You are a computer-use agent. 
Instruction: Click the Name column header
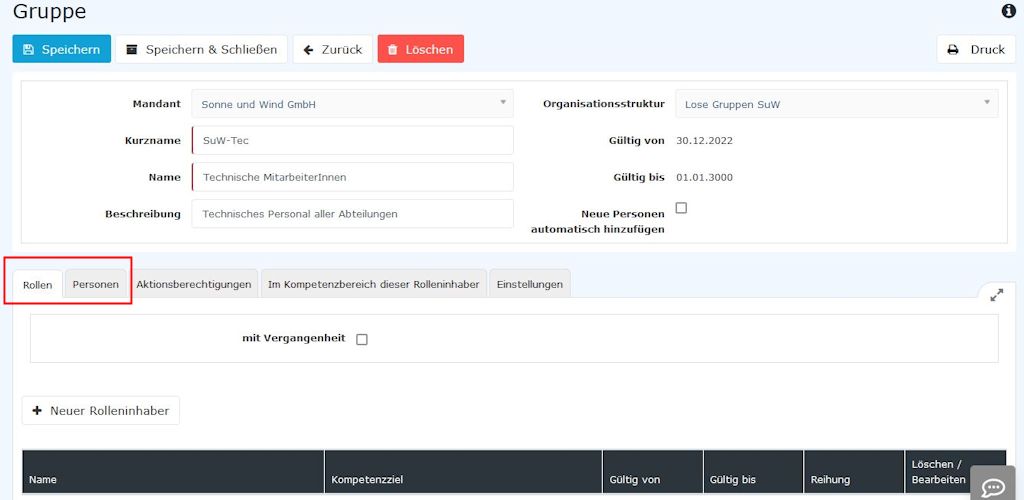pyautogui.click(x=173, y=472)
